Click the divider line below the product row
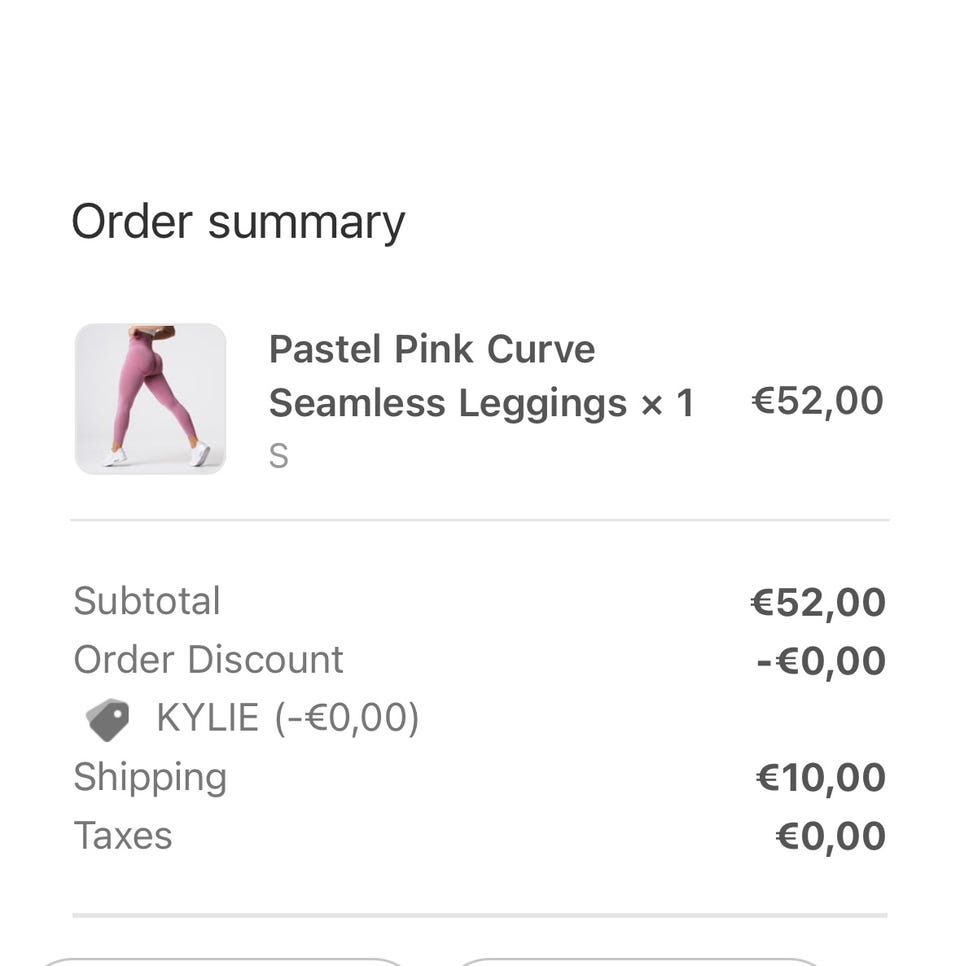Screen dimensions: 960x966 point(480,520)
